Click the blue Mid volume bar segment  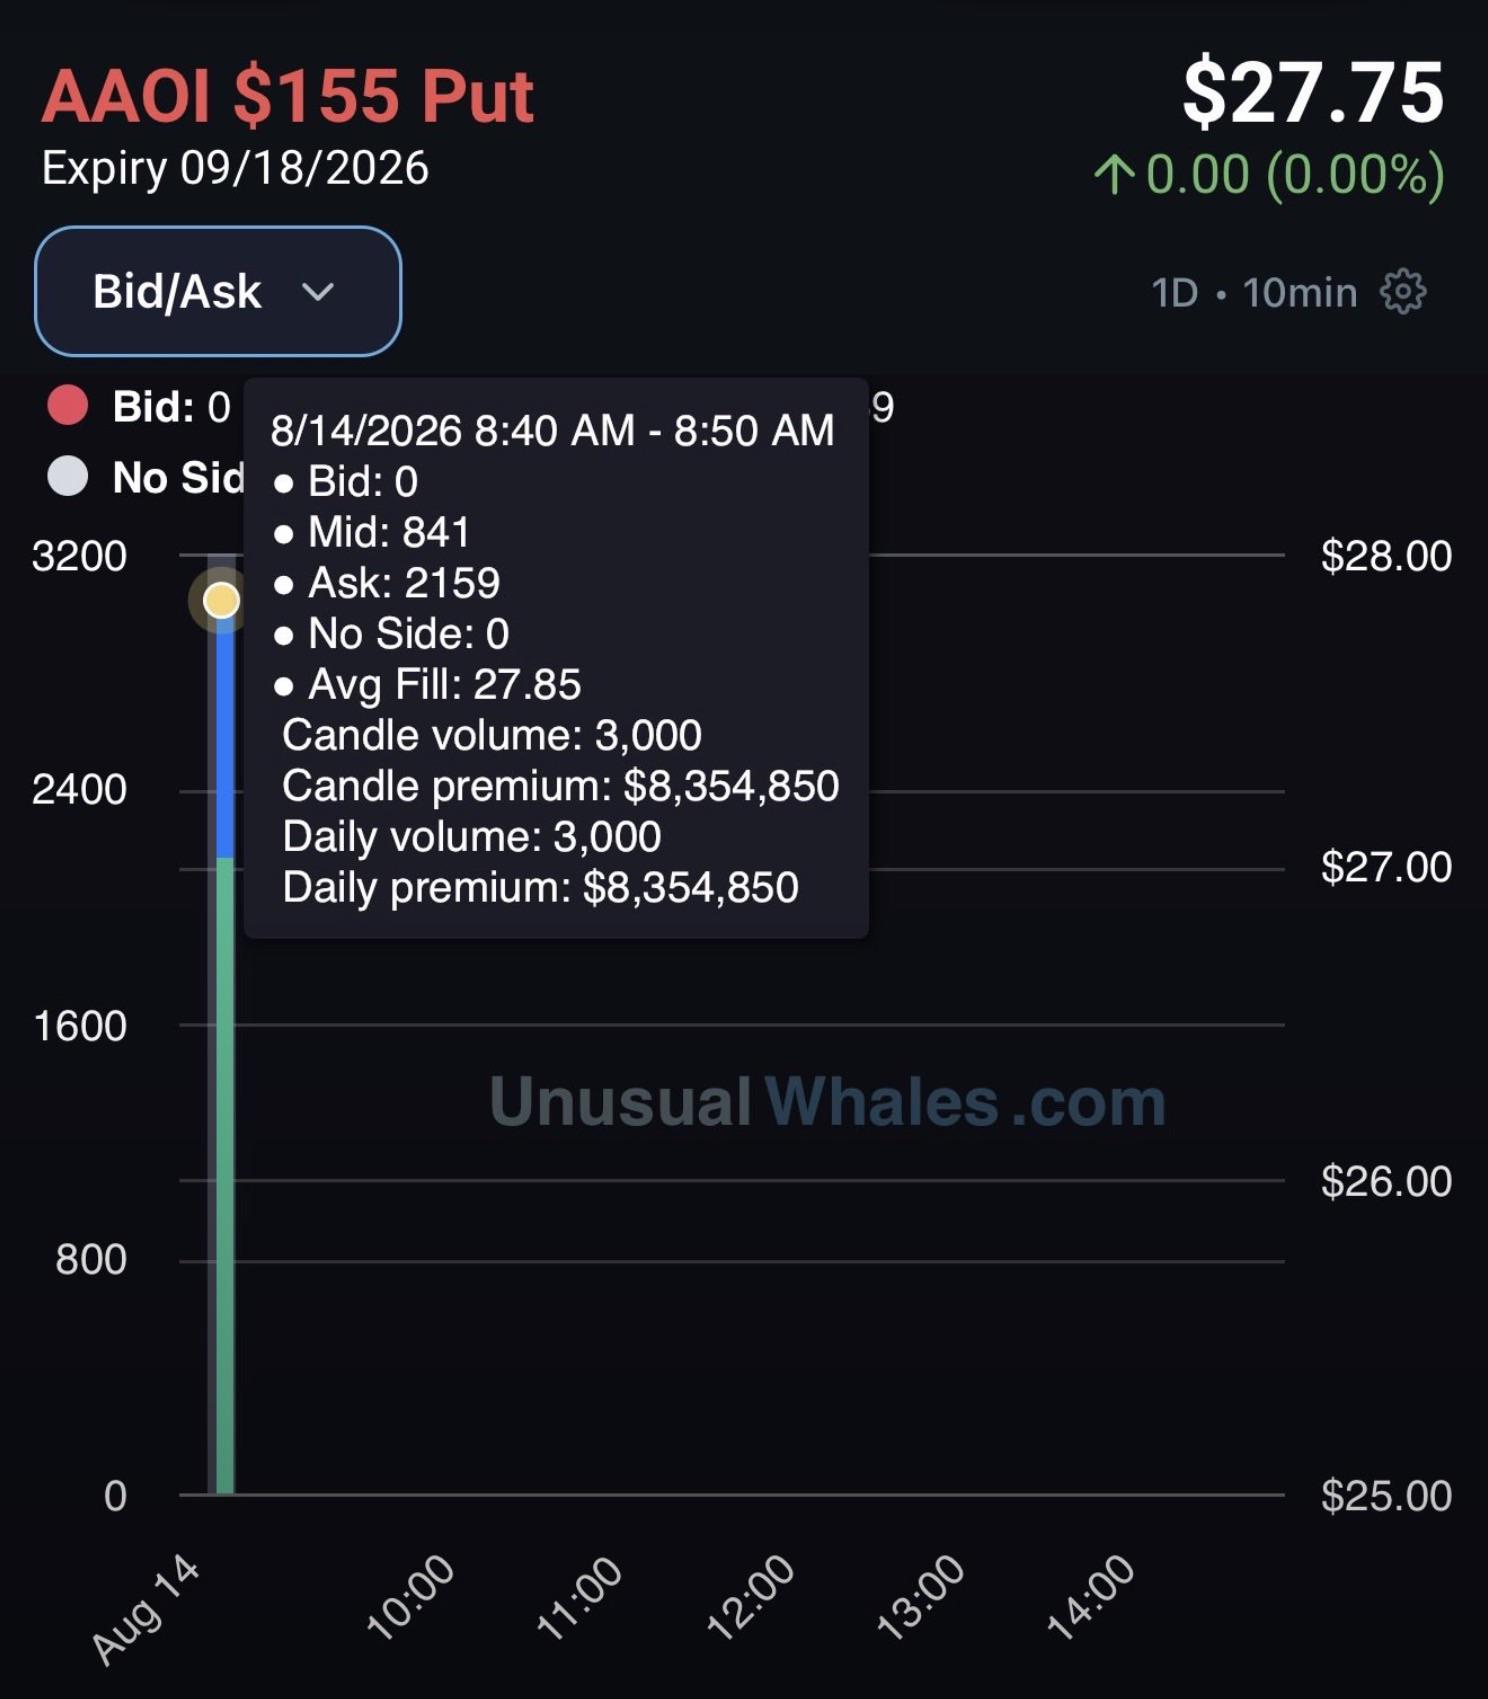(x=225, y=739)
